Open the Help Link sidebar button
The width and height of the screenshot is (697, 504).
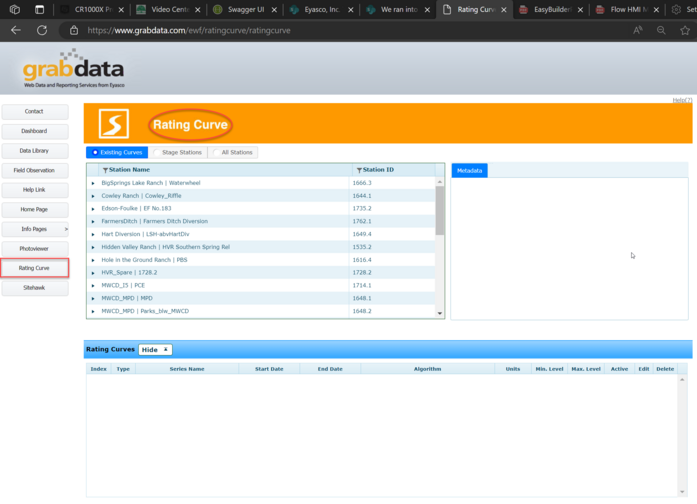coord(35,190)
